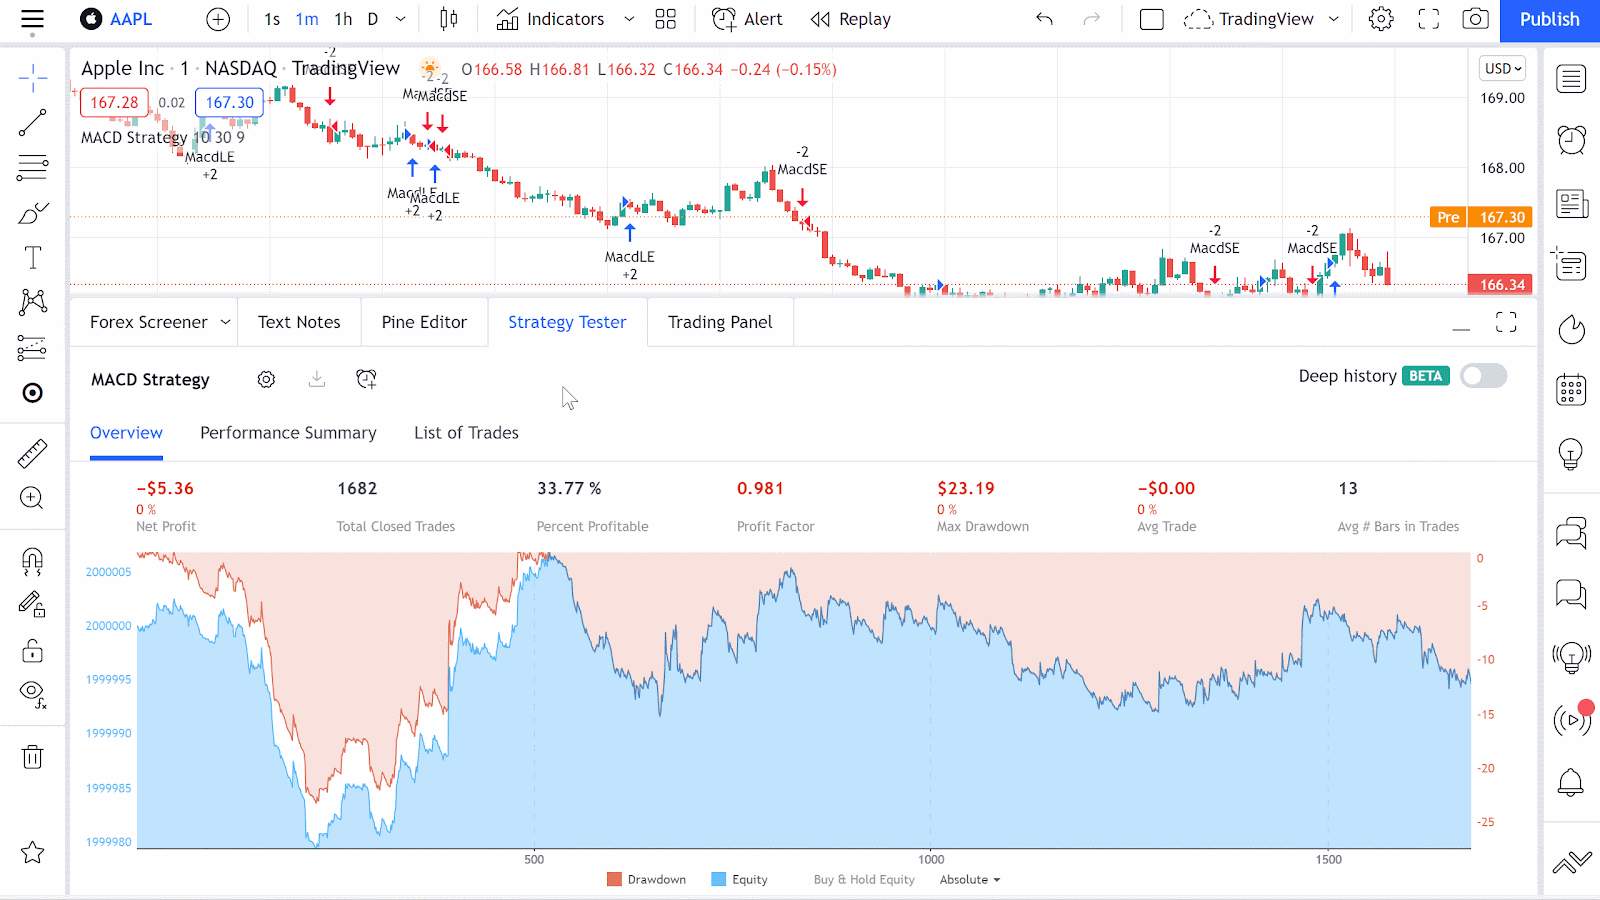Viewport: 1600px width, 900px height.
Task: Open the Text Notes tab
Action: pos(299,322)
